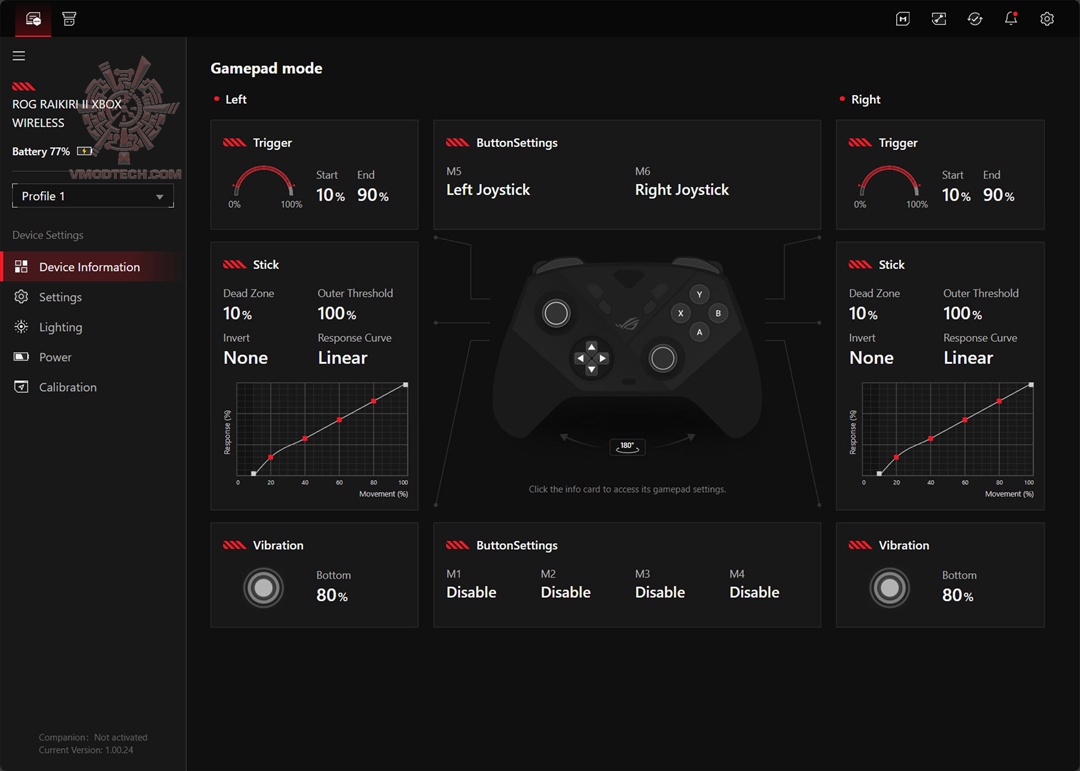The height and width of the screenshot is (771, 1080).
Task: Open the Right Vibration card
Action: pos(940,575)
